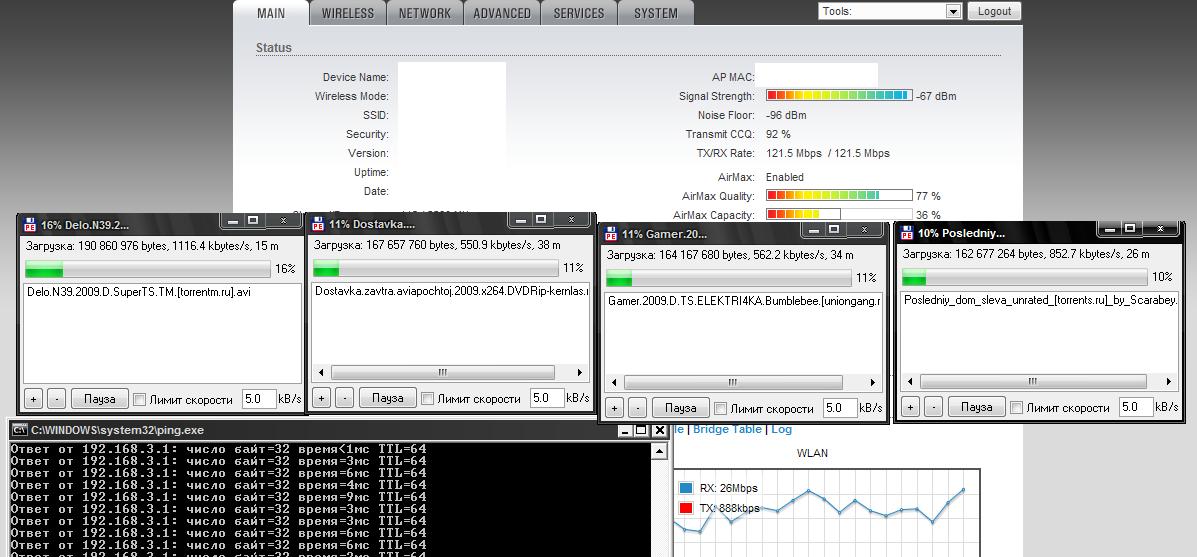The height and width of the screenshot is (557, 1197).
Task: Click the plus button in Dostavka download window
Action: tap(321, 398)
